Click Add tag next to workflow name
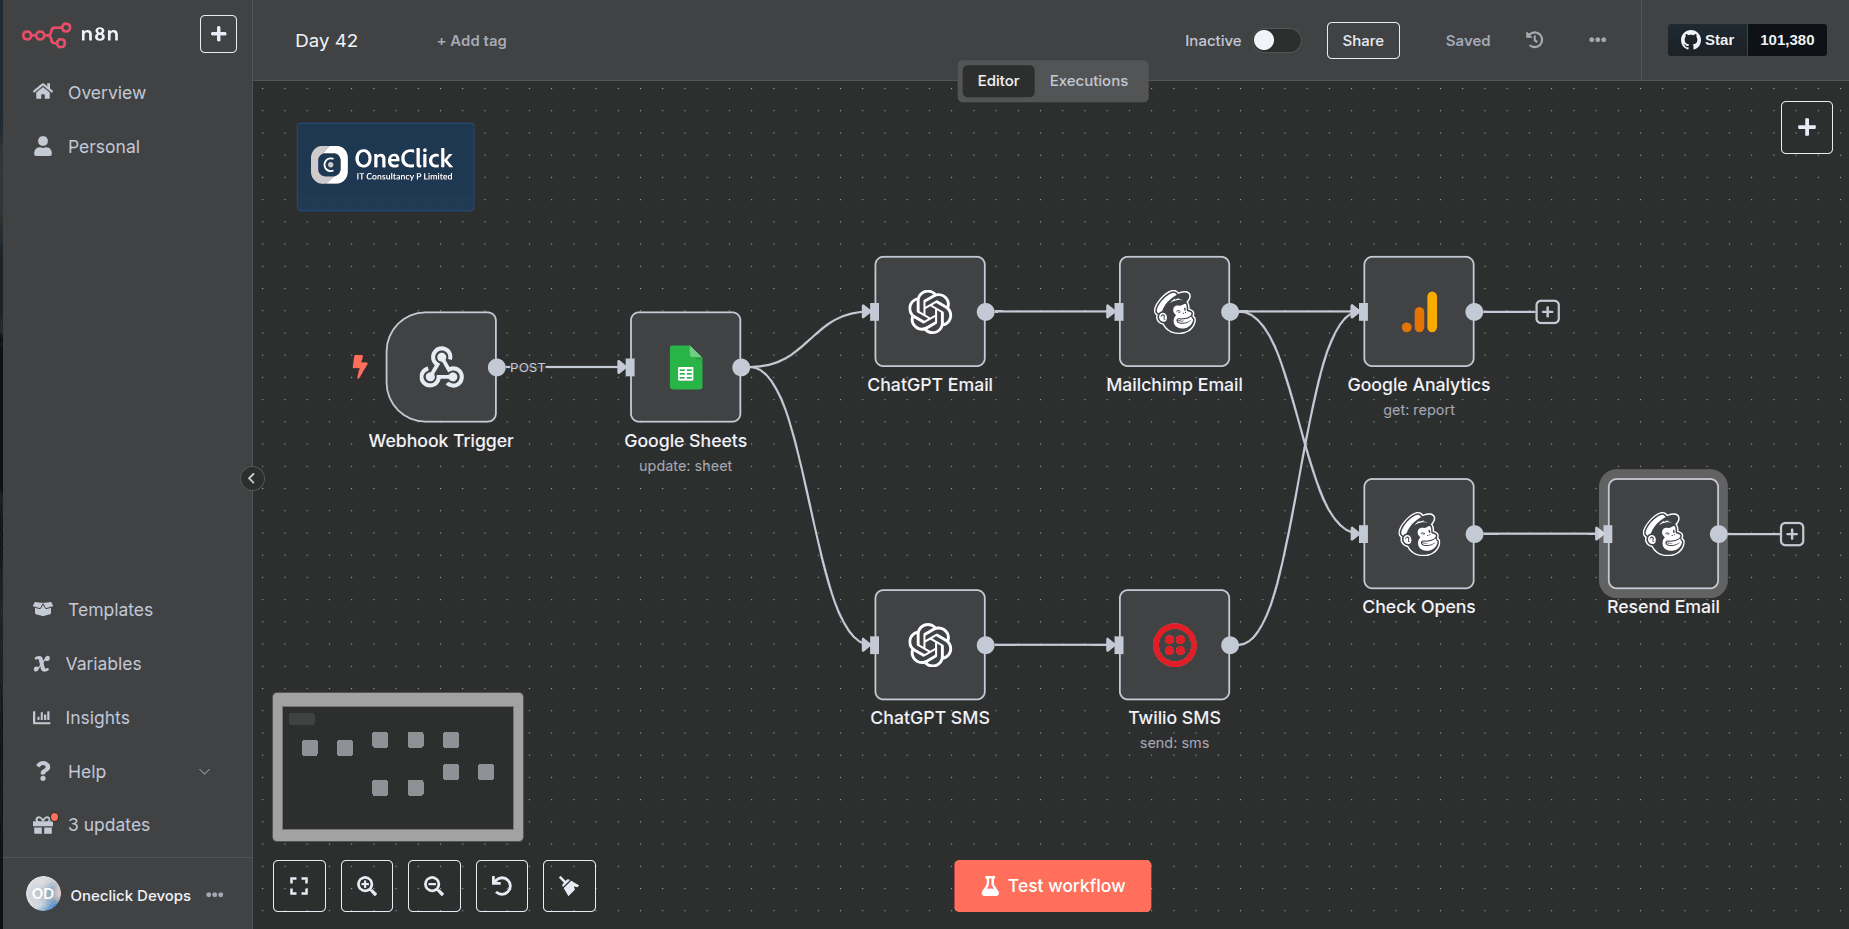 [x=472, y=41]
